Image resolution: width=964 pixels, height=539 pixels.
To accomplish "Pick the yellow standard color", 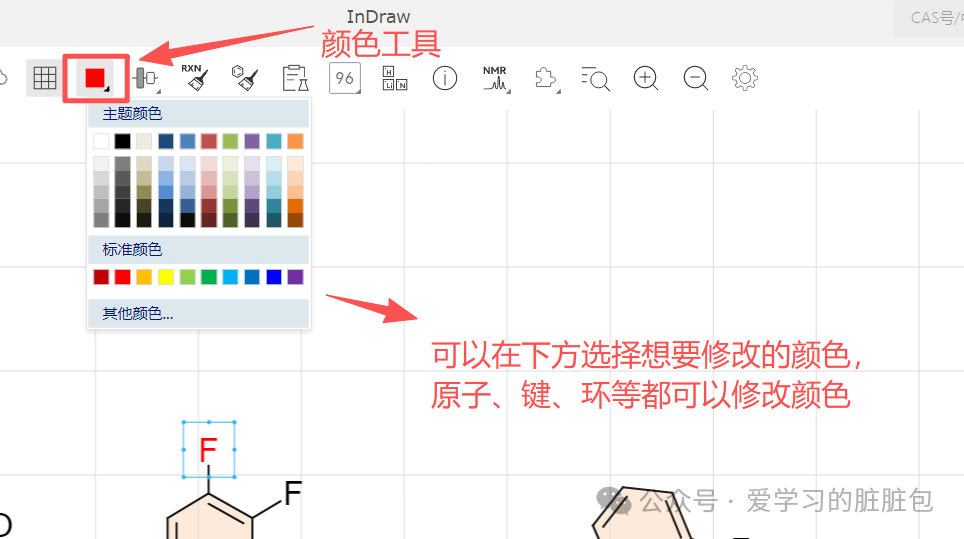I will point(166,277).
